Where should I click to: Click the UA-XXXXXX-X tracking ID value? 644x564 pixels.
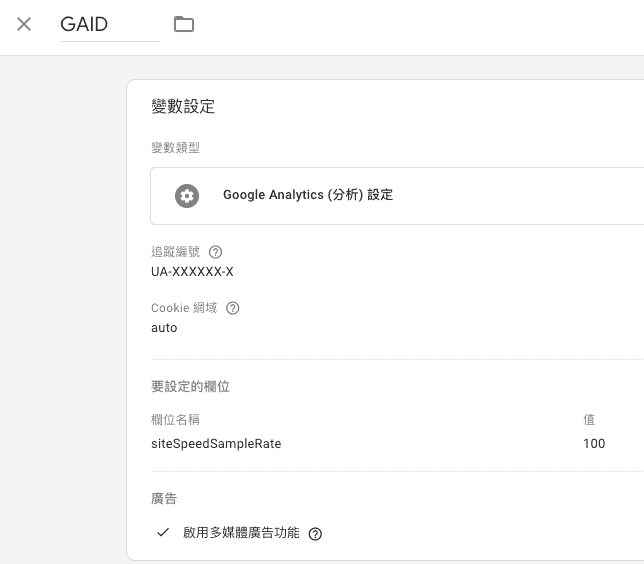click(x=192, y=272)
